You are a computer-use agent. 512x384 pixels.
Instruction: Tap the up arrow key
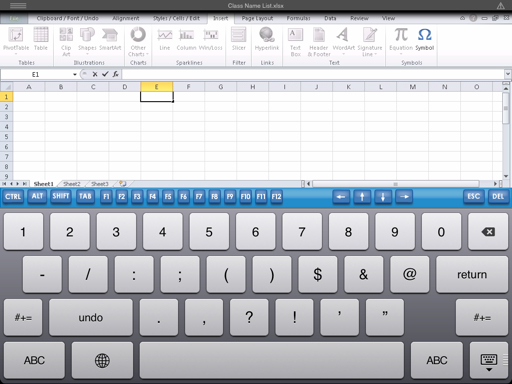362,197
